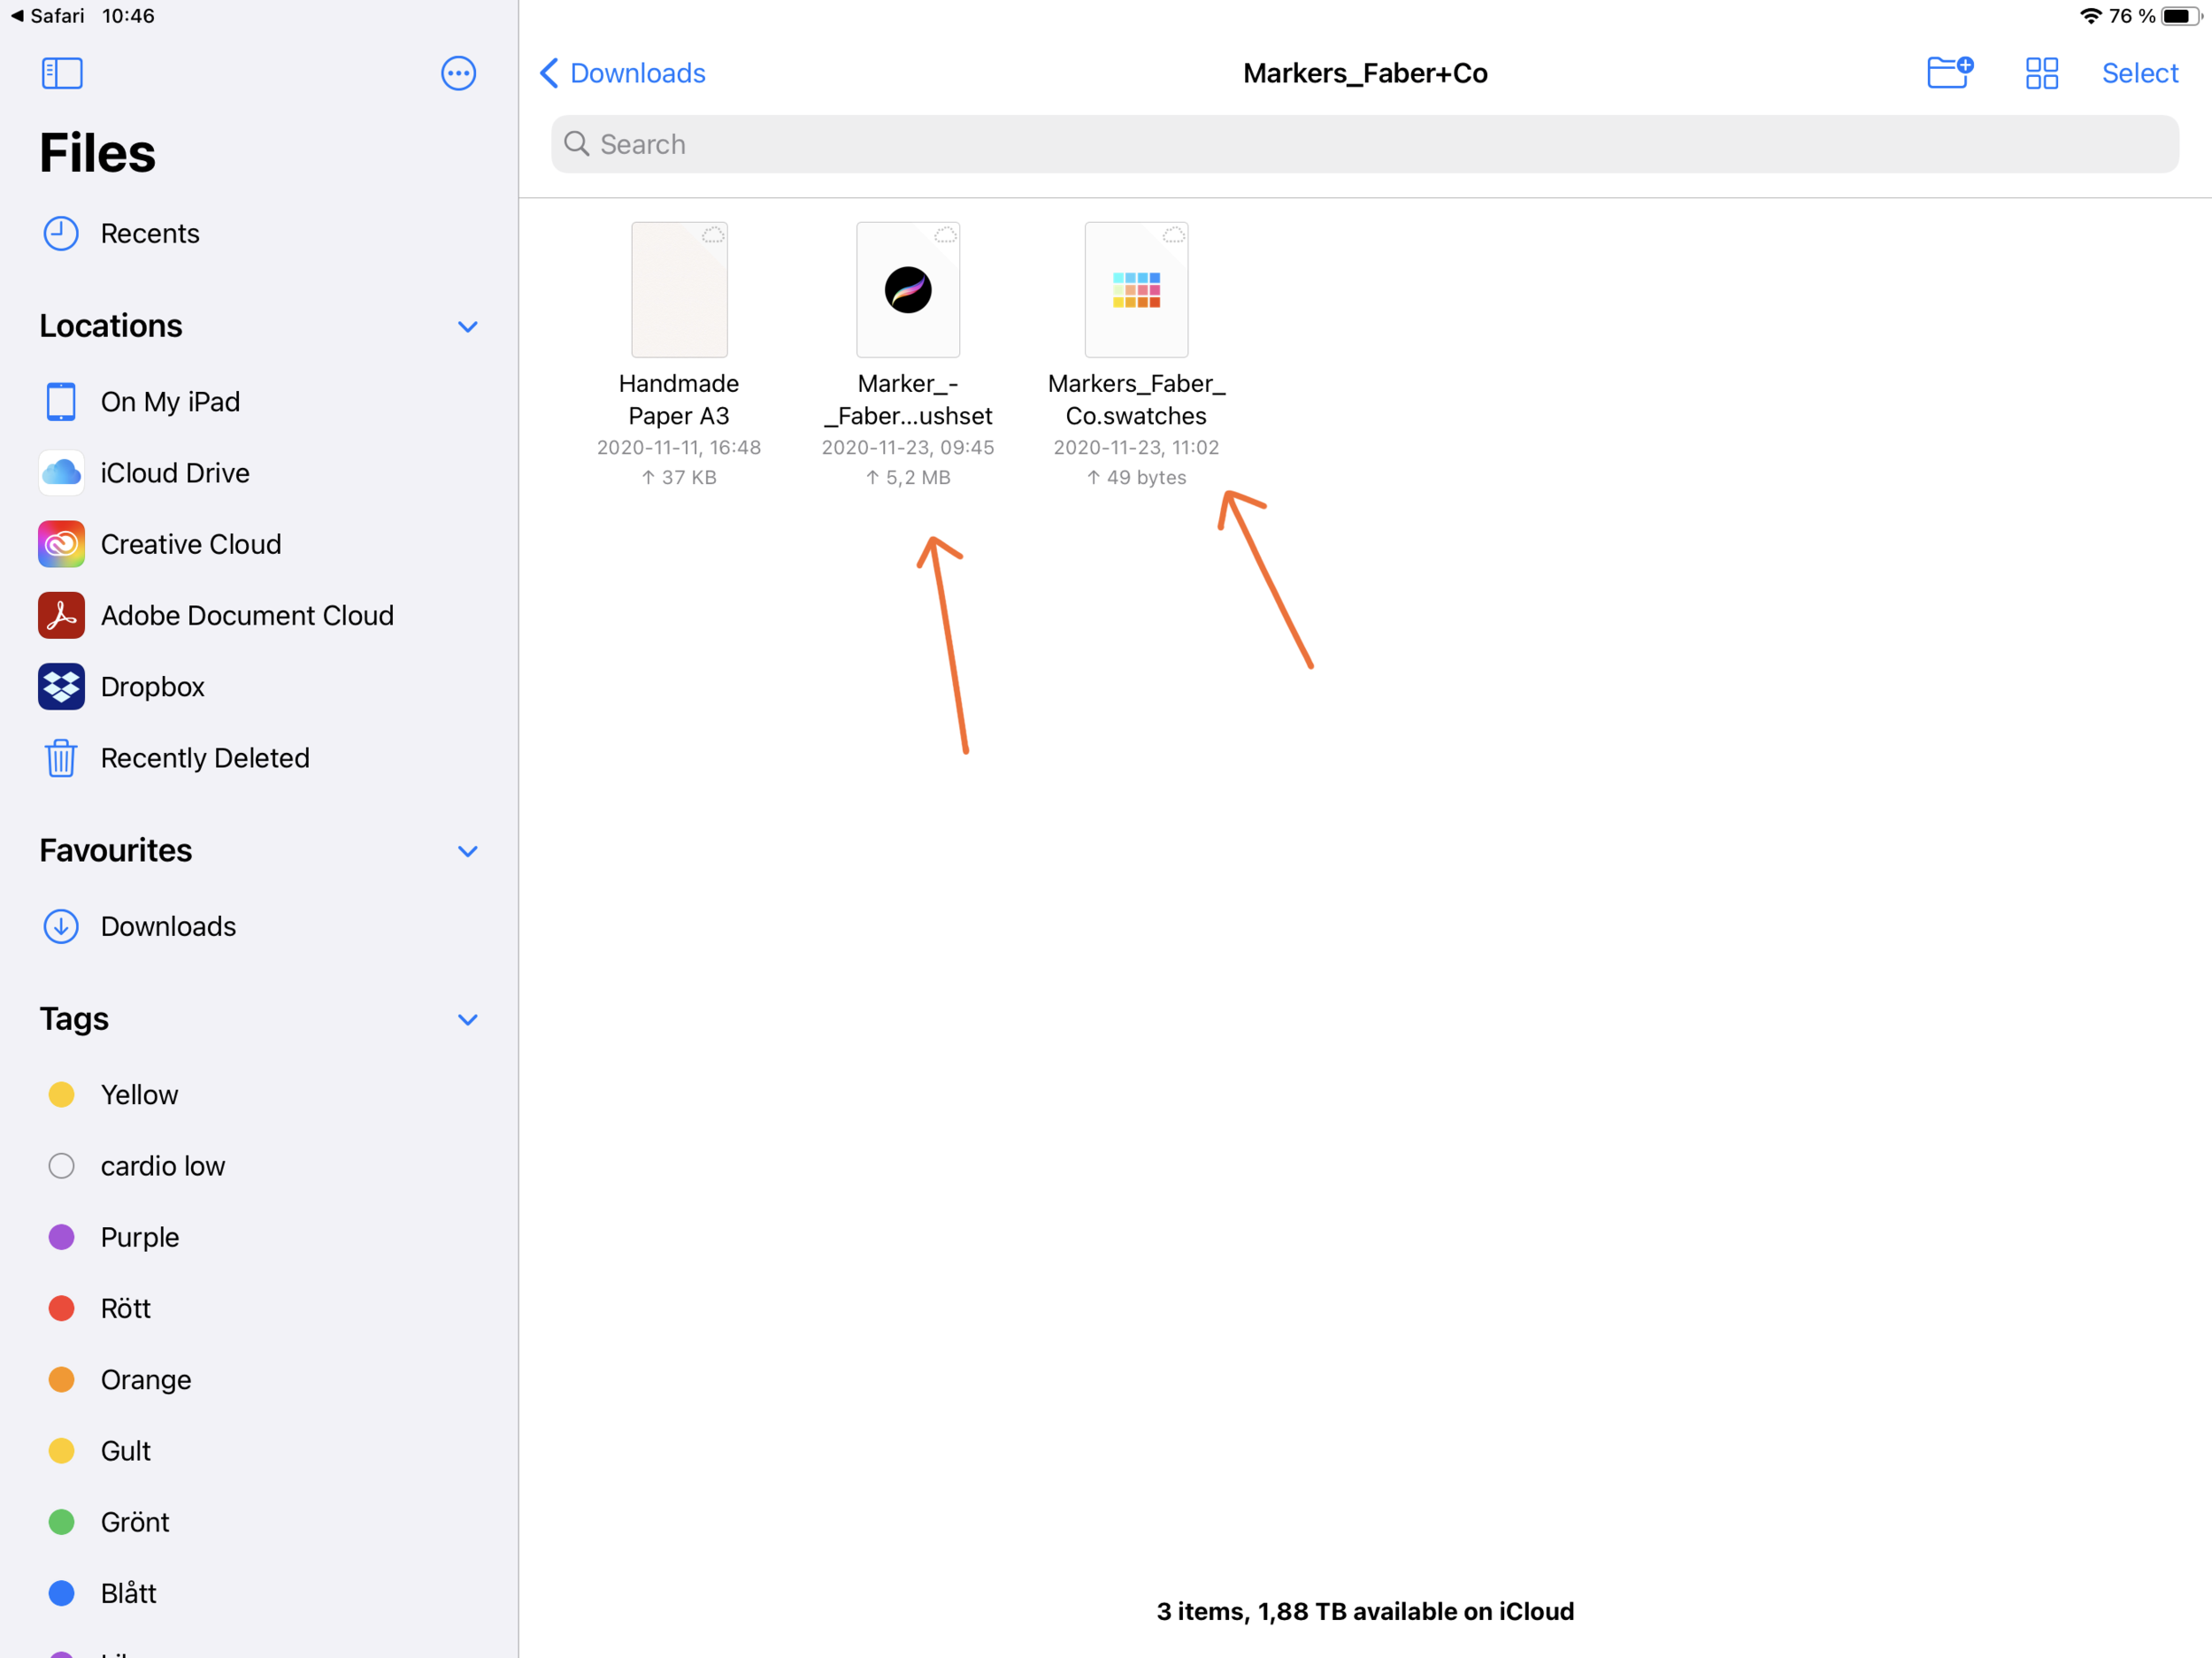Collapse the Tags section
This screenshot has width=2212, height=1658.
pos(467,1020)
